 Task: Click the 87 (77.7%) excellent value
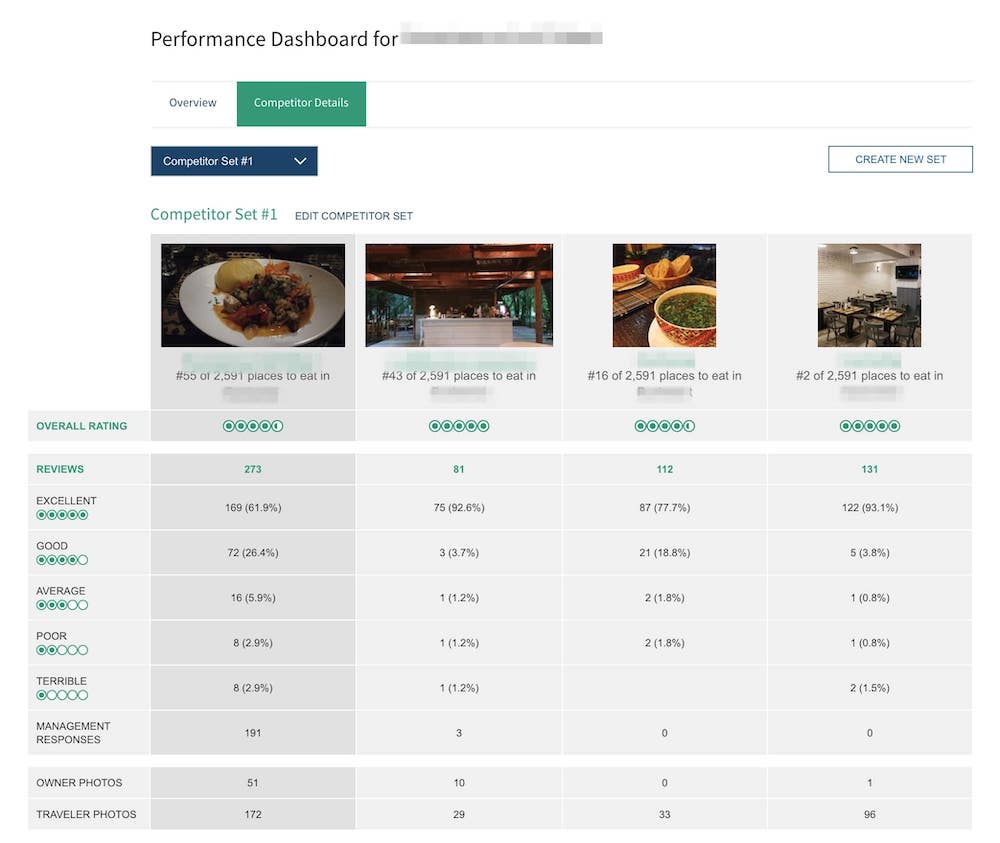tap(665, 508)
